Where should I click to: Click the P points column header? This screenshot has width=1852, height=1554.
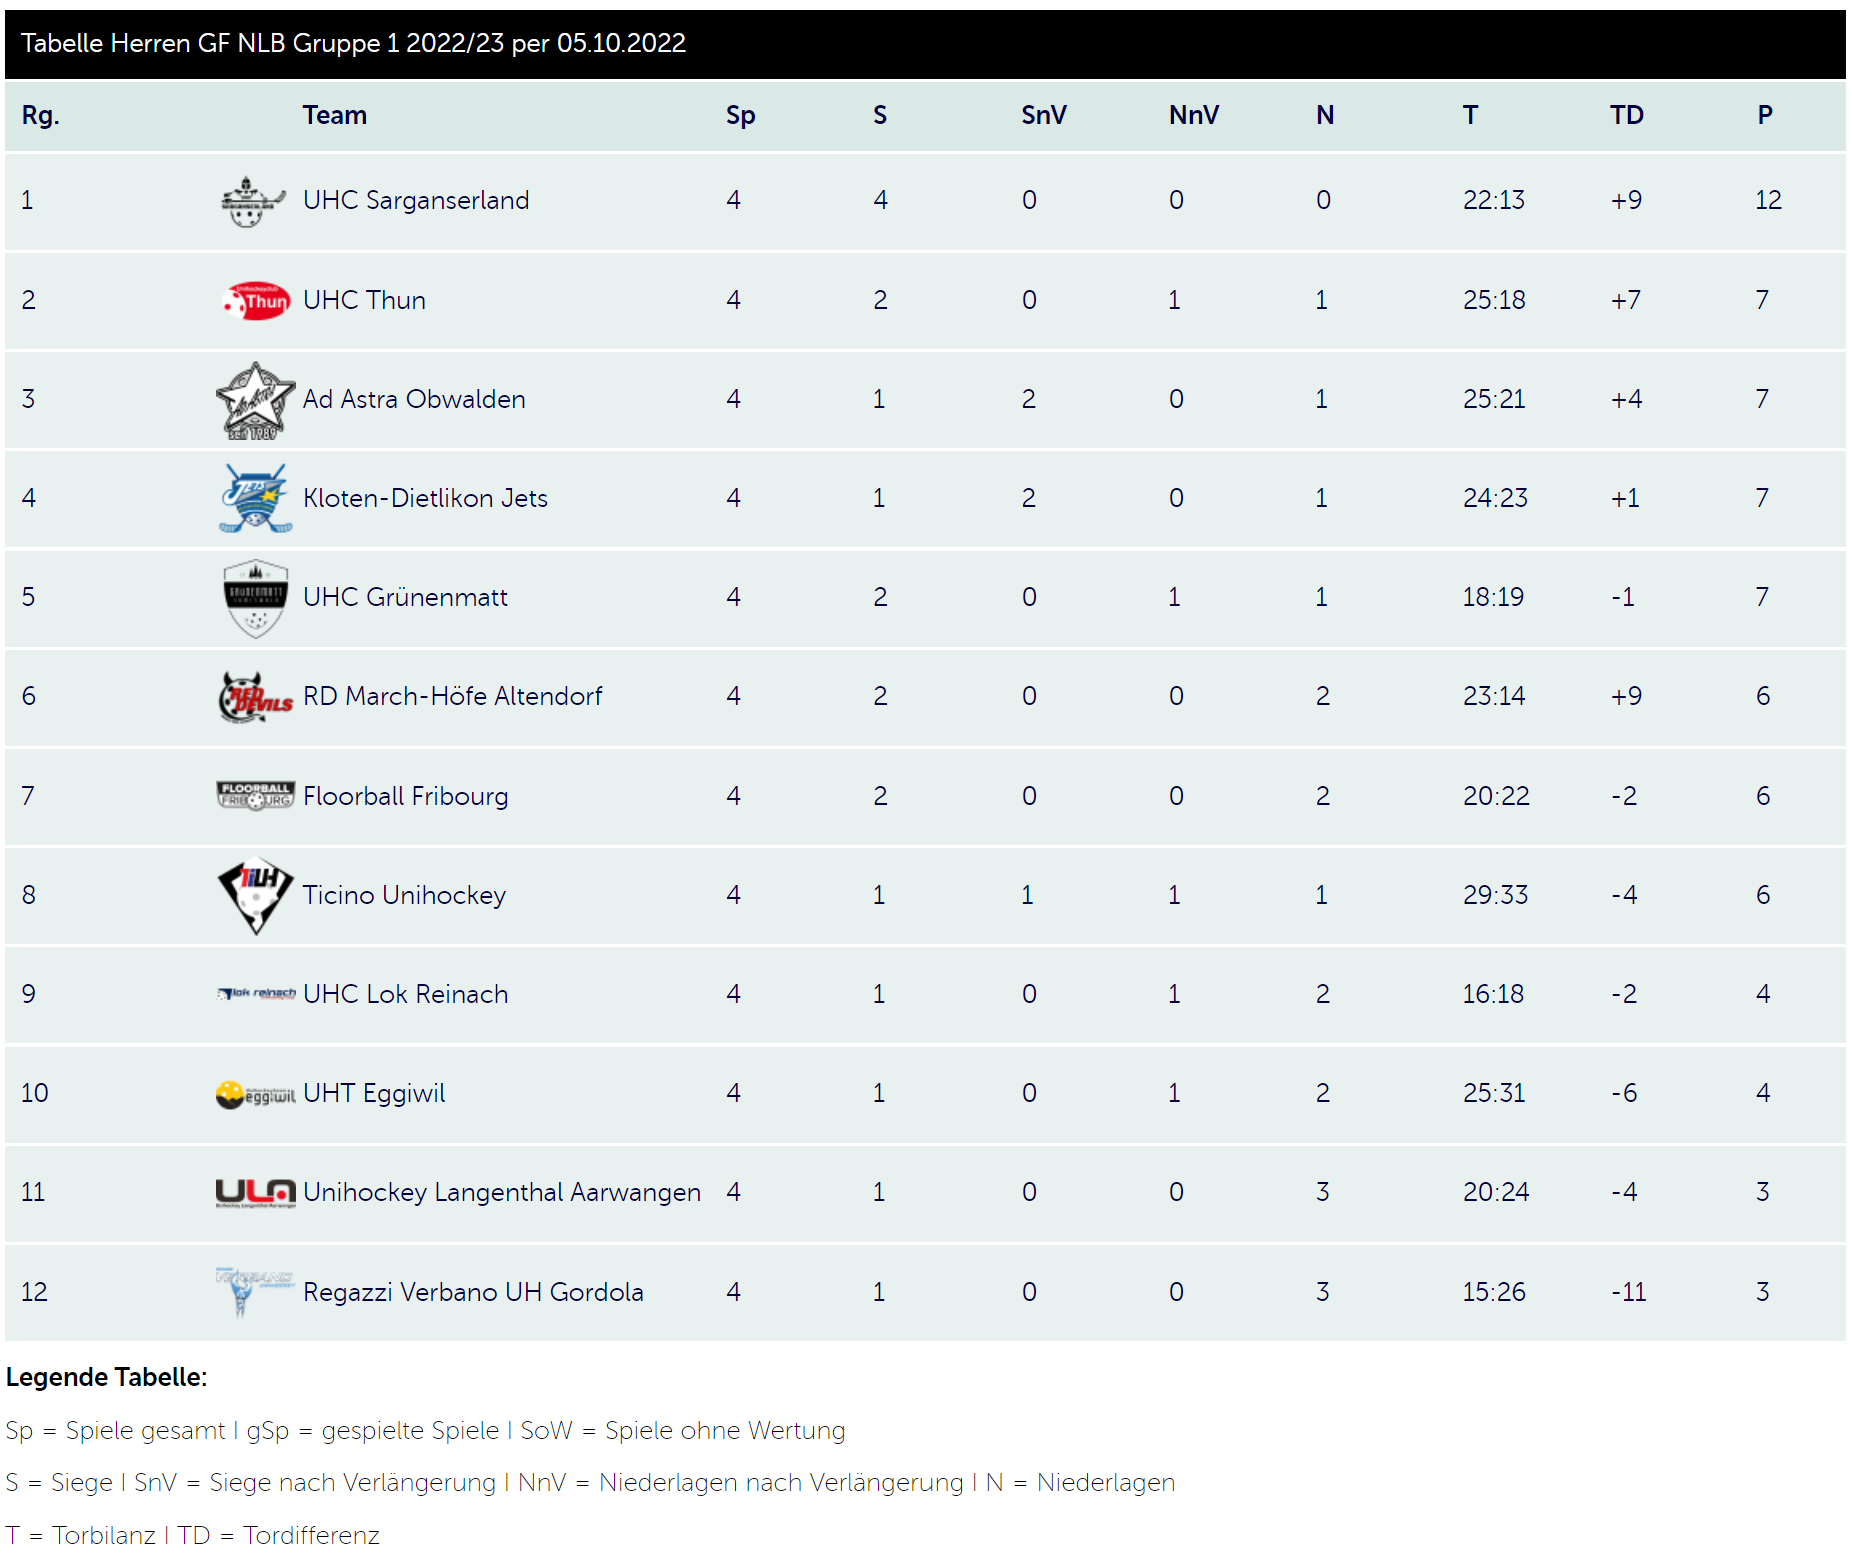pyautogui.click(x=1765, y=115)
